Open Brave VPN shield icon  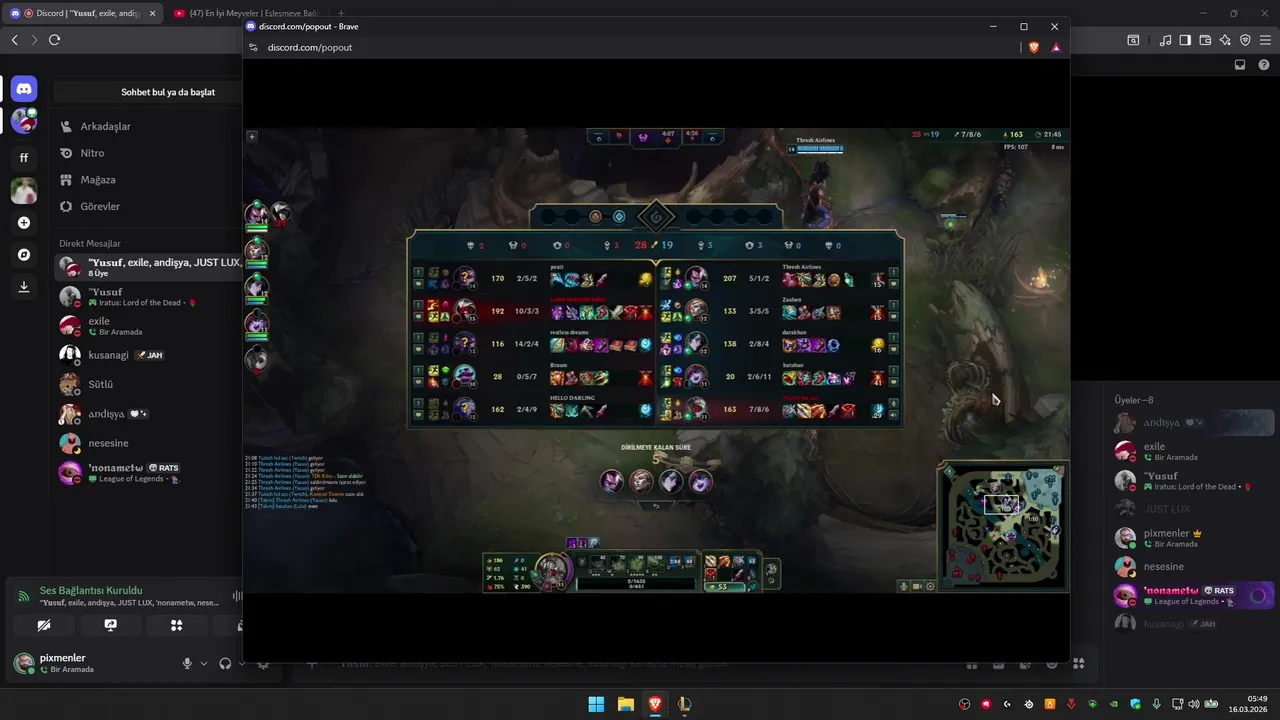[x=1245, y=40]
